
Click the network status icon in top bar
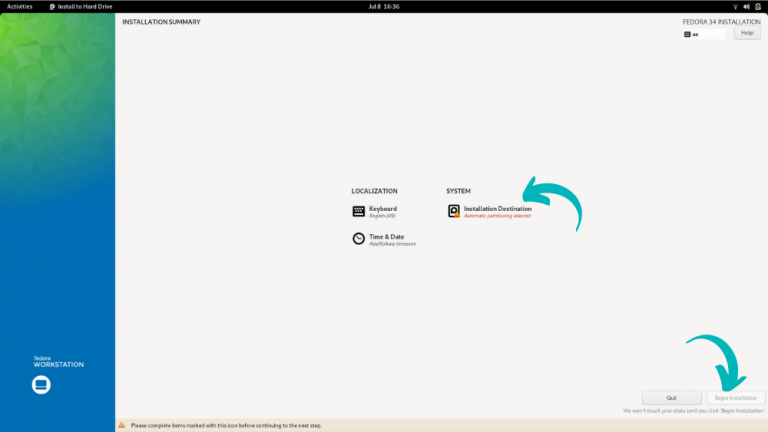point(735,6)
